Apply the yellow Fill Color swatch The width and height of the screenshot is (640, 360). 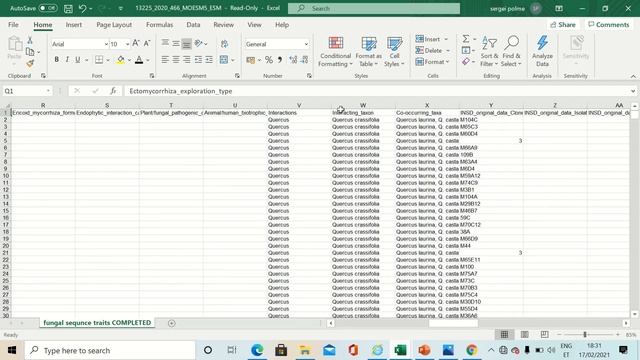pos(120,60)
